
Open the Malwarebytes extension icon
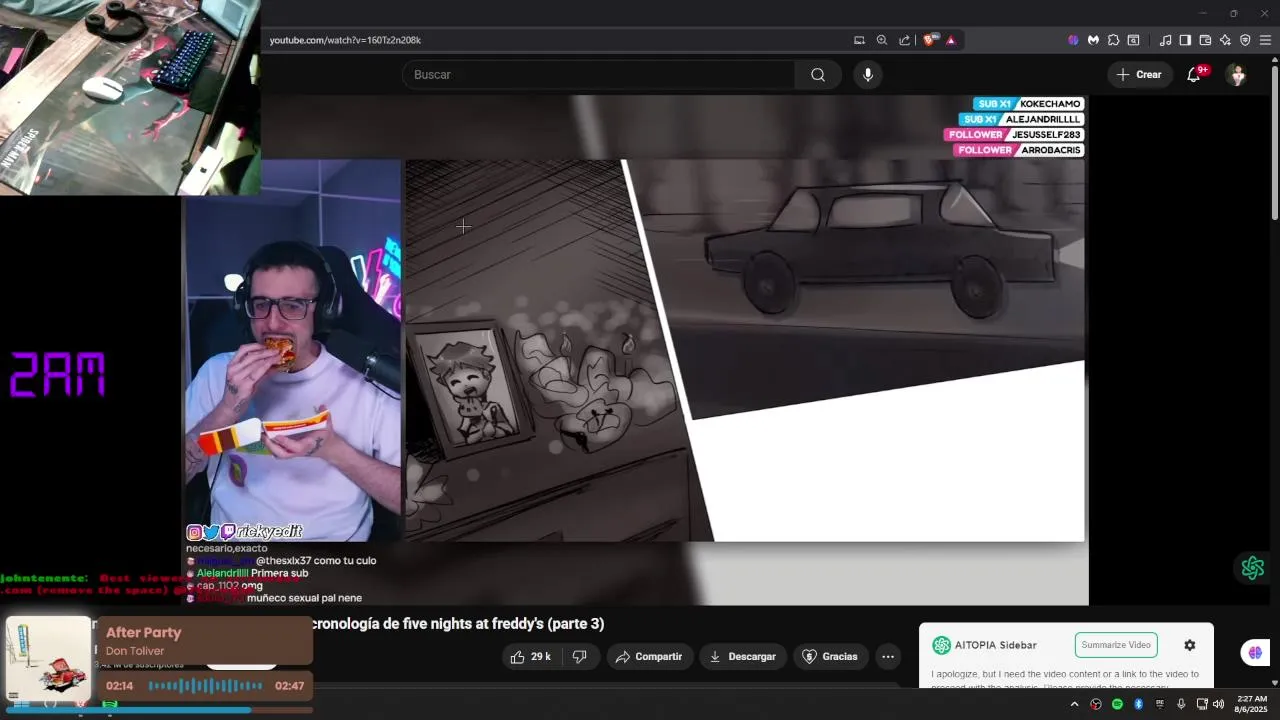[x=1093, y=40]
